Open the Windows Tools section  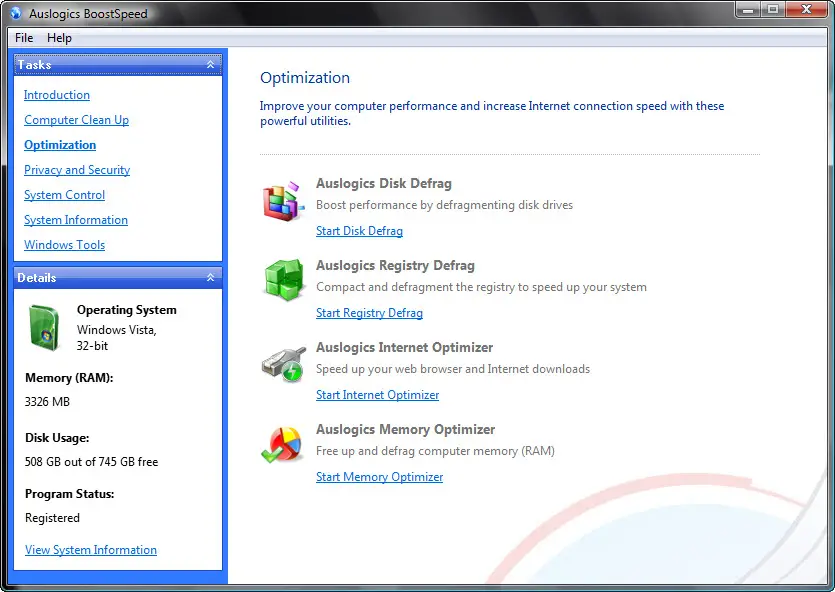click(64, 245)
